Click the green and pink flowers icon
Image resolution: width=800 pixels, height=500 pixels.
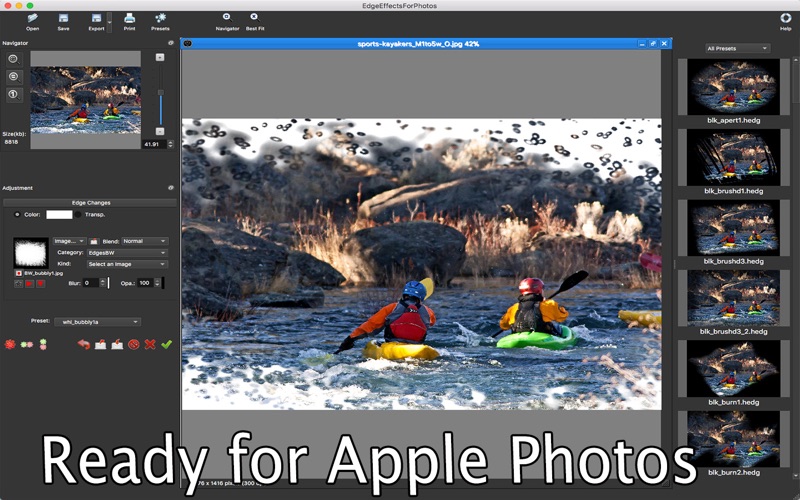pos(27,345)
